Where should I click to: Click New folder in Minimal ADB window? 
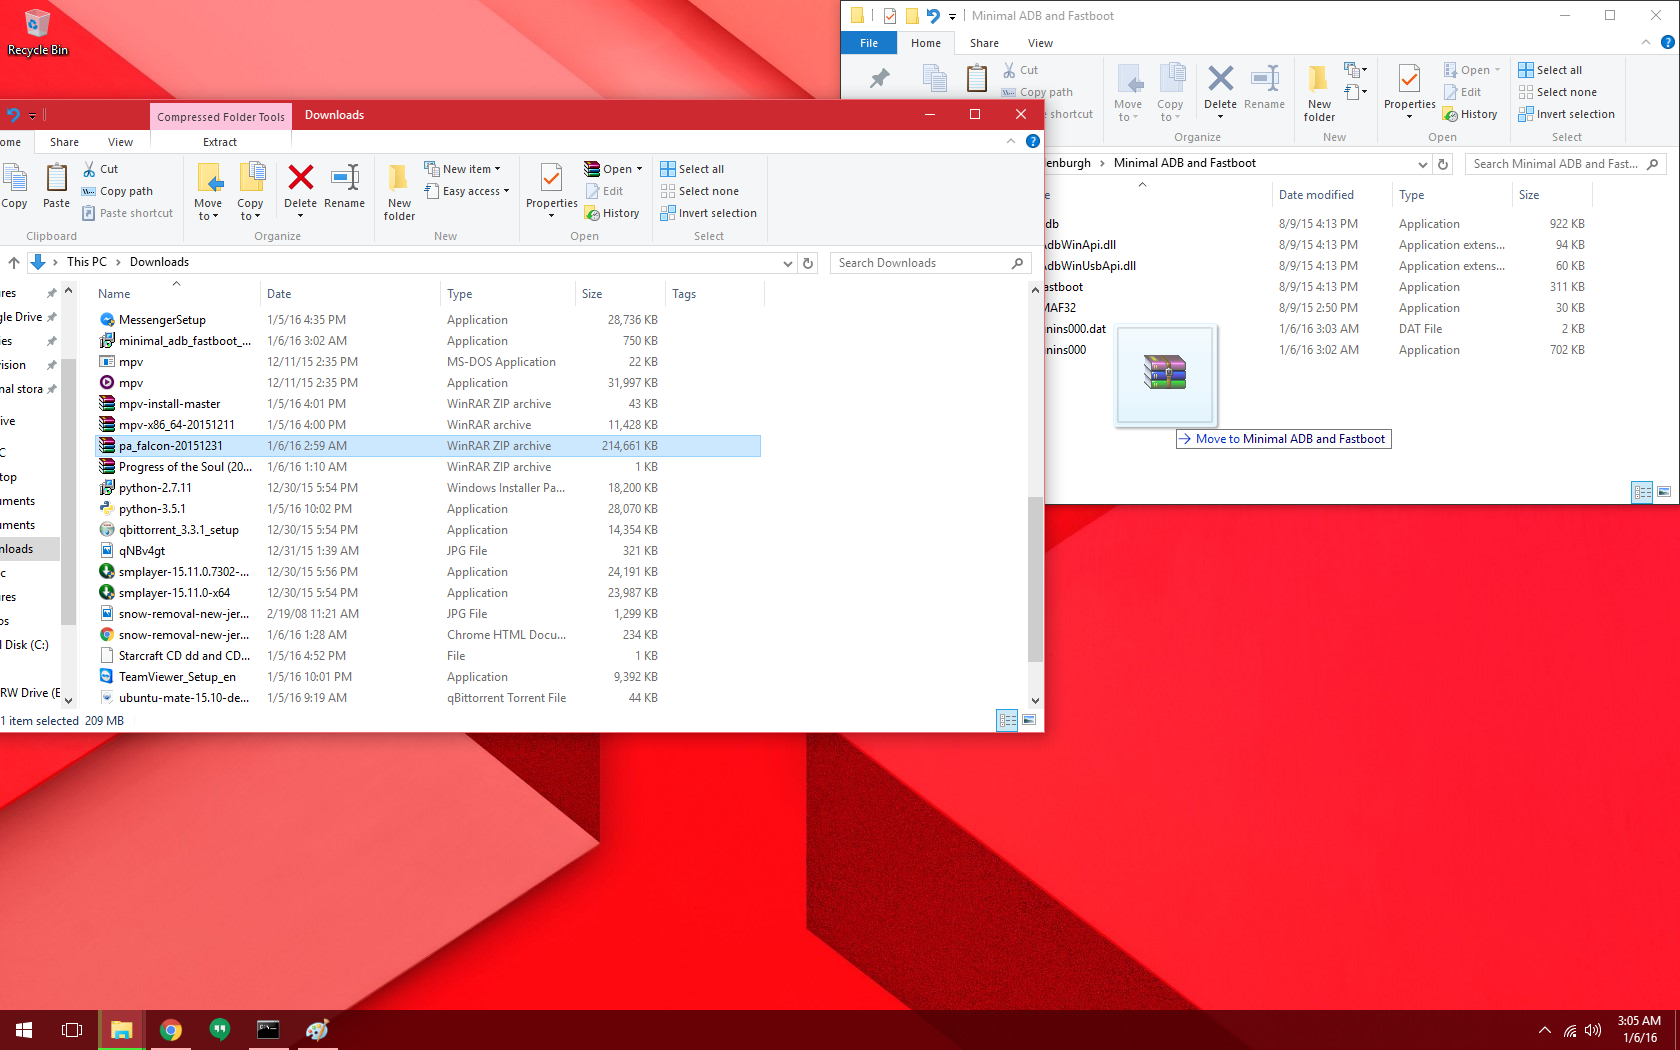coord(1319,93)
